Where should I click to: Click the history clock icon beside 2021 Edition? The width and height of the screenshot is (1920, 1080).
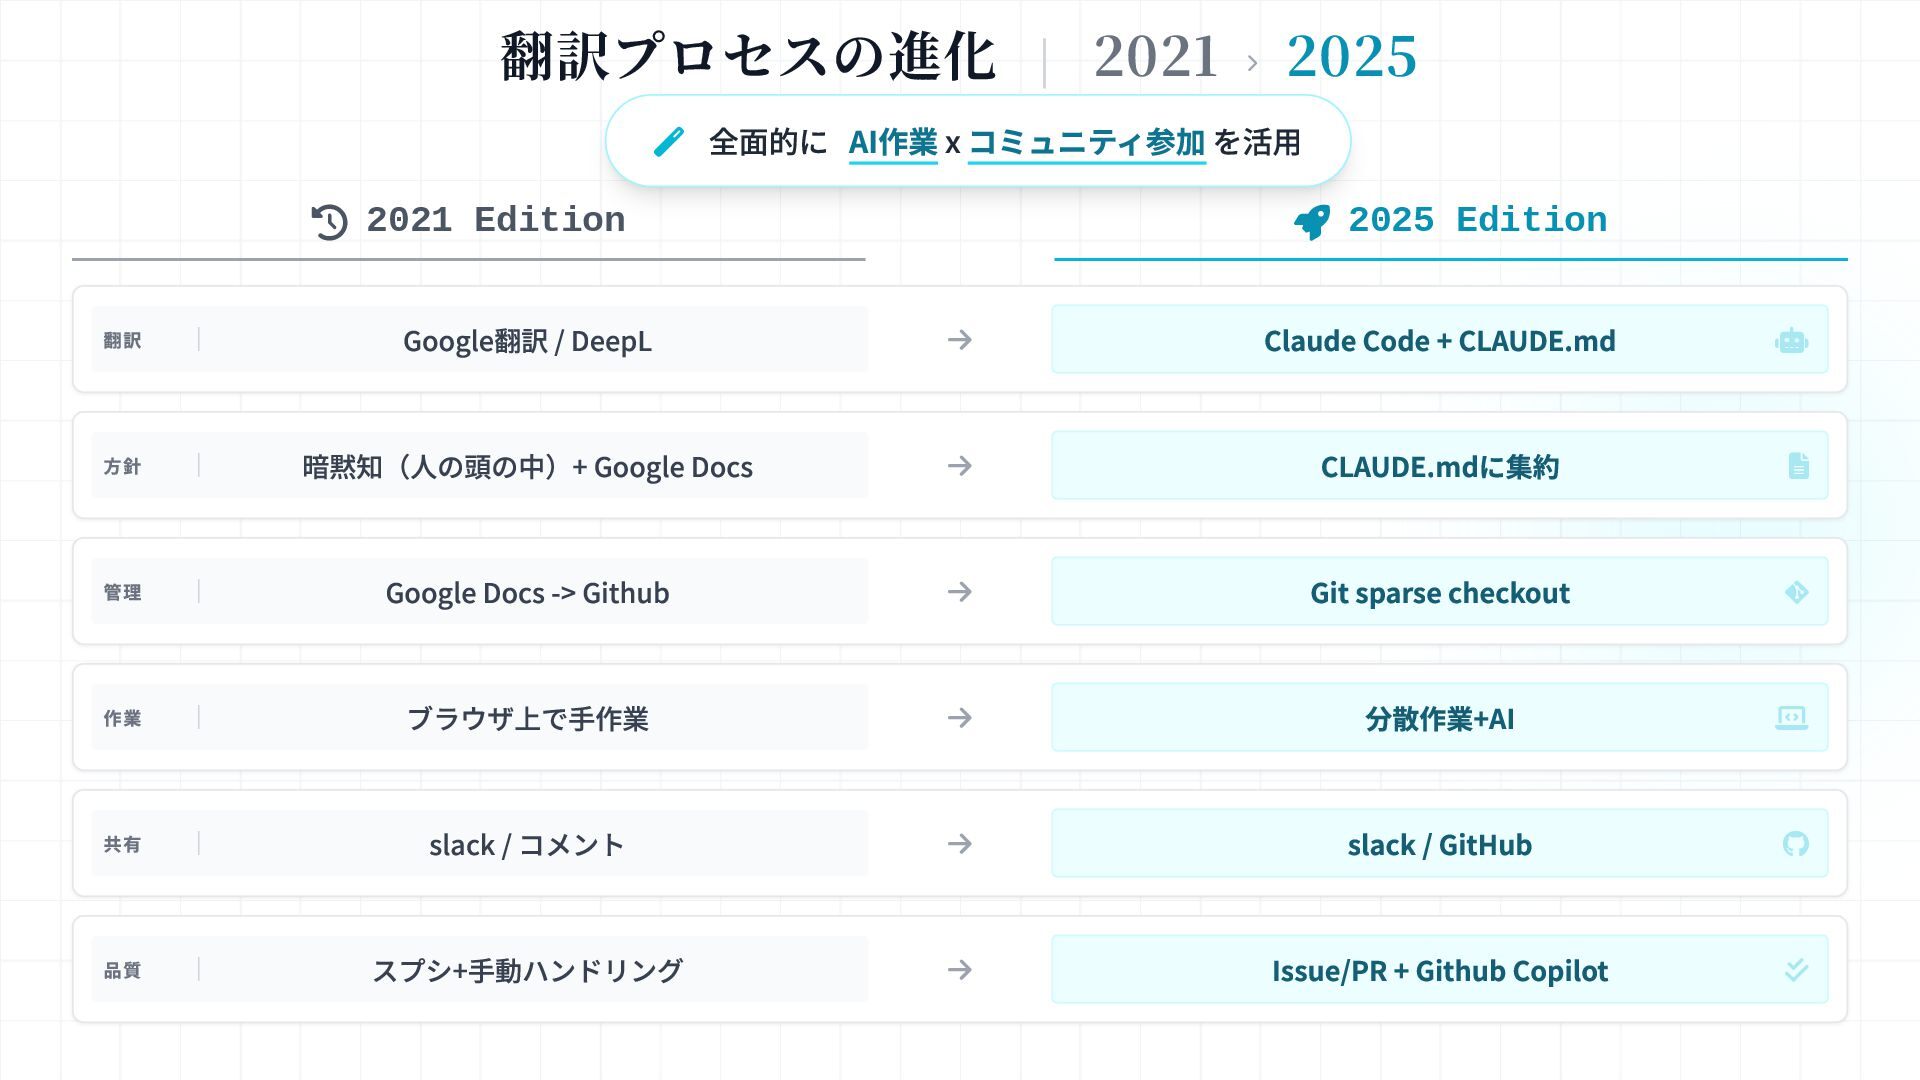point(329,222)
